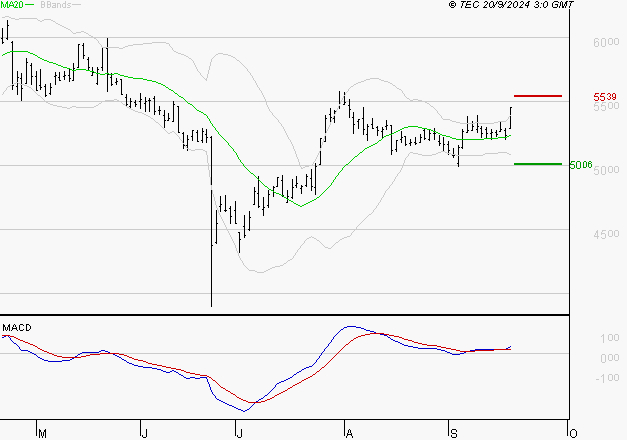Click the MACD -100 axis label
This screenshot has width=627, height=440.
tap(607, 378)
